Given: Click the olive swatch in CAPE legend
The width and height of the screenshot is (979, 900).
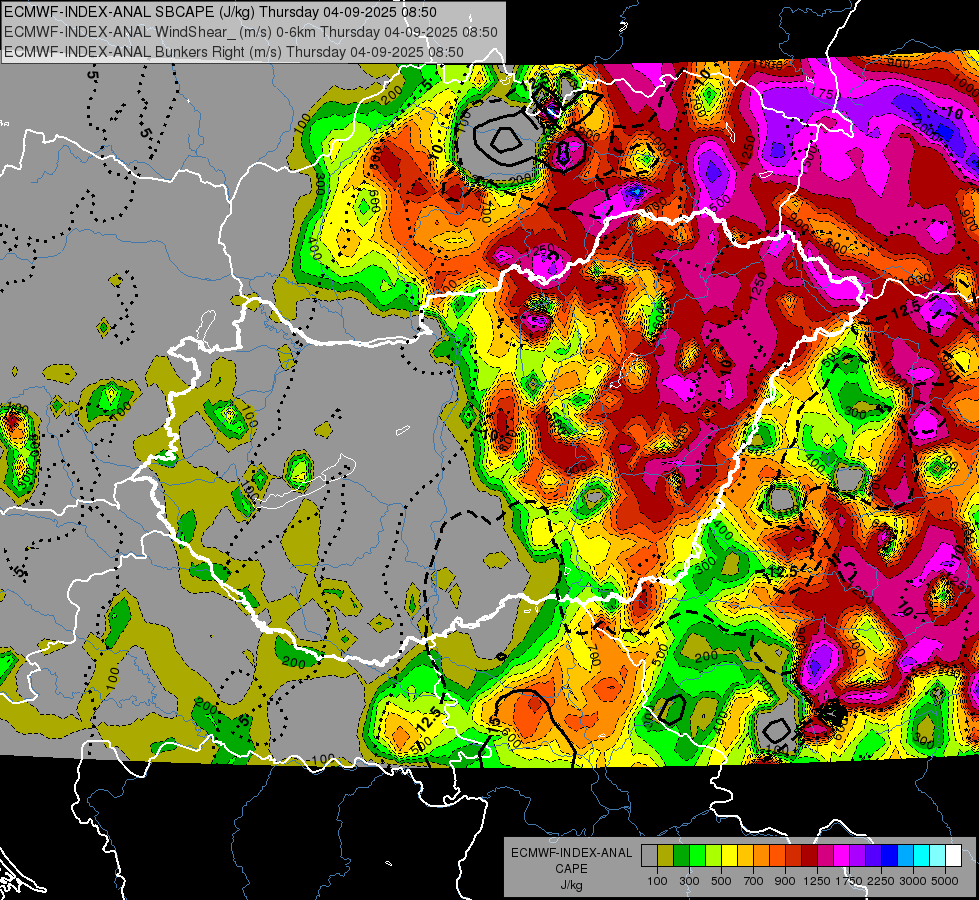Looking at the screenshot, I should tap(666, 856).
